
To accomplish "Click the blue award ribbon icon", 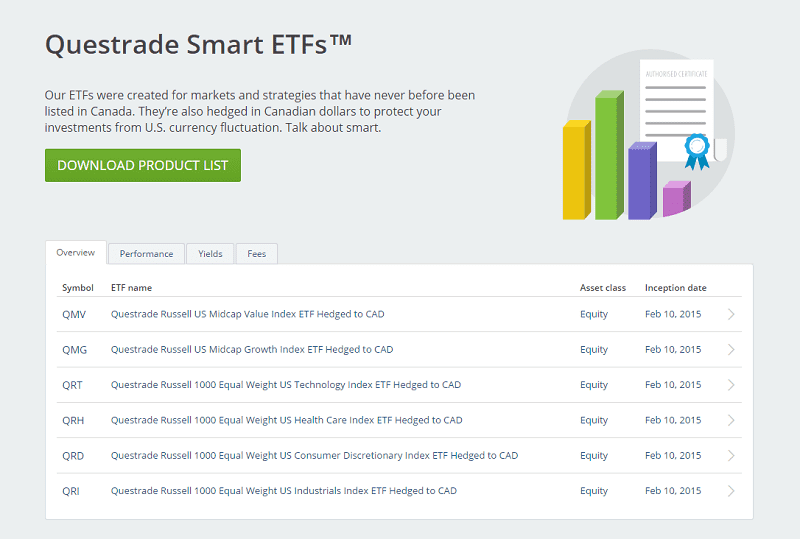I will [696, 151].
